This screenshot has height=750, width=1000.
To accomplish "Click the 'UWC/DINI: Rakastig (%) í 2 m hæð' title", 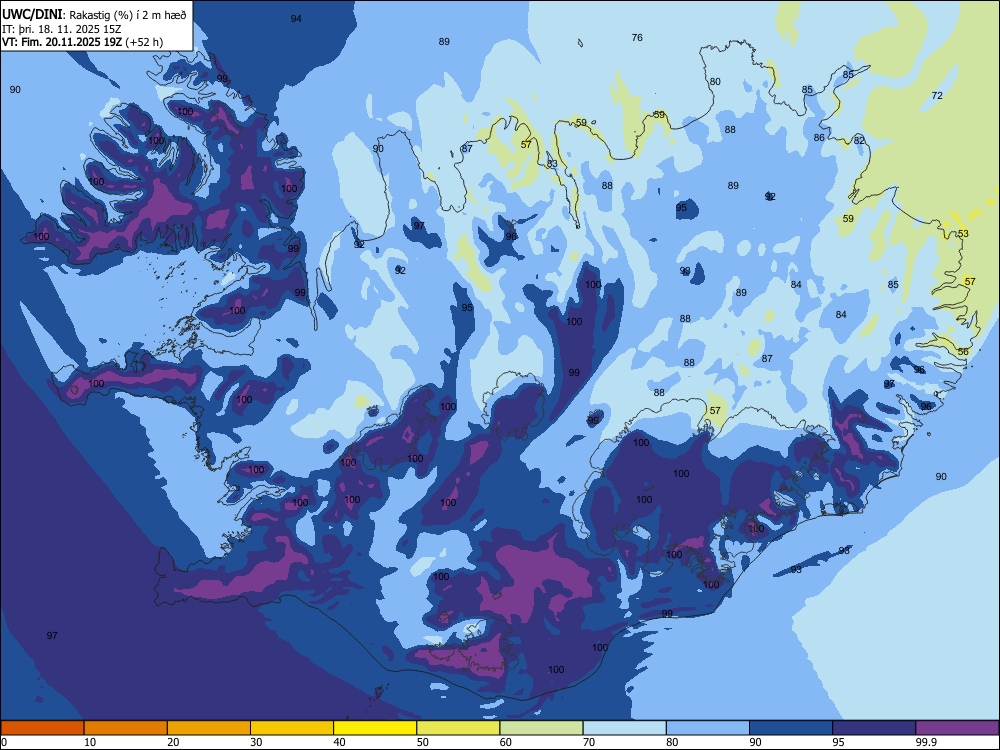I will 94,15.
